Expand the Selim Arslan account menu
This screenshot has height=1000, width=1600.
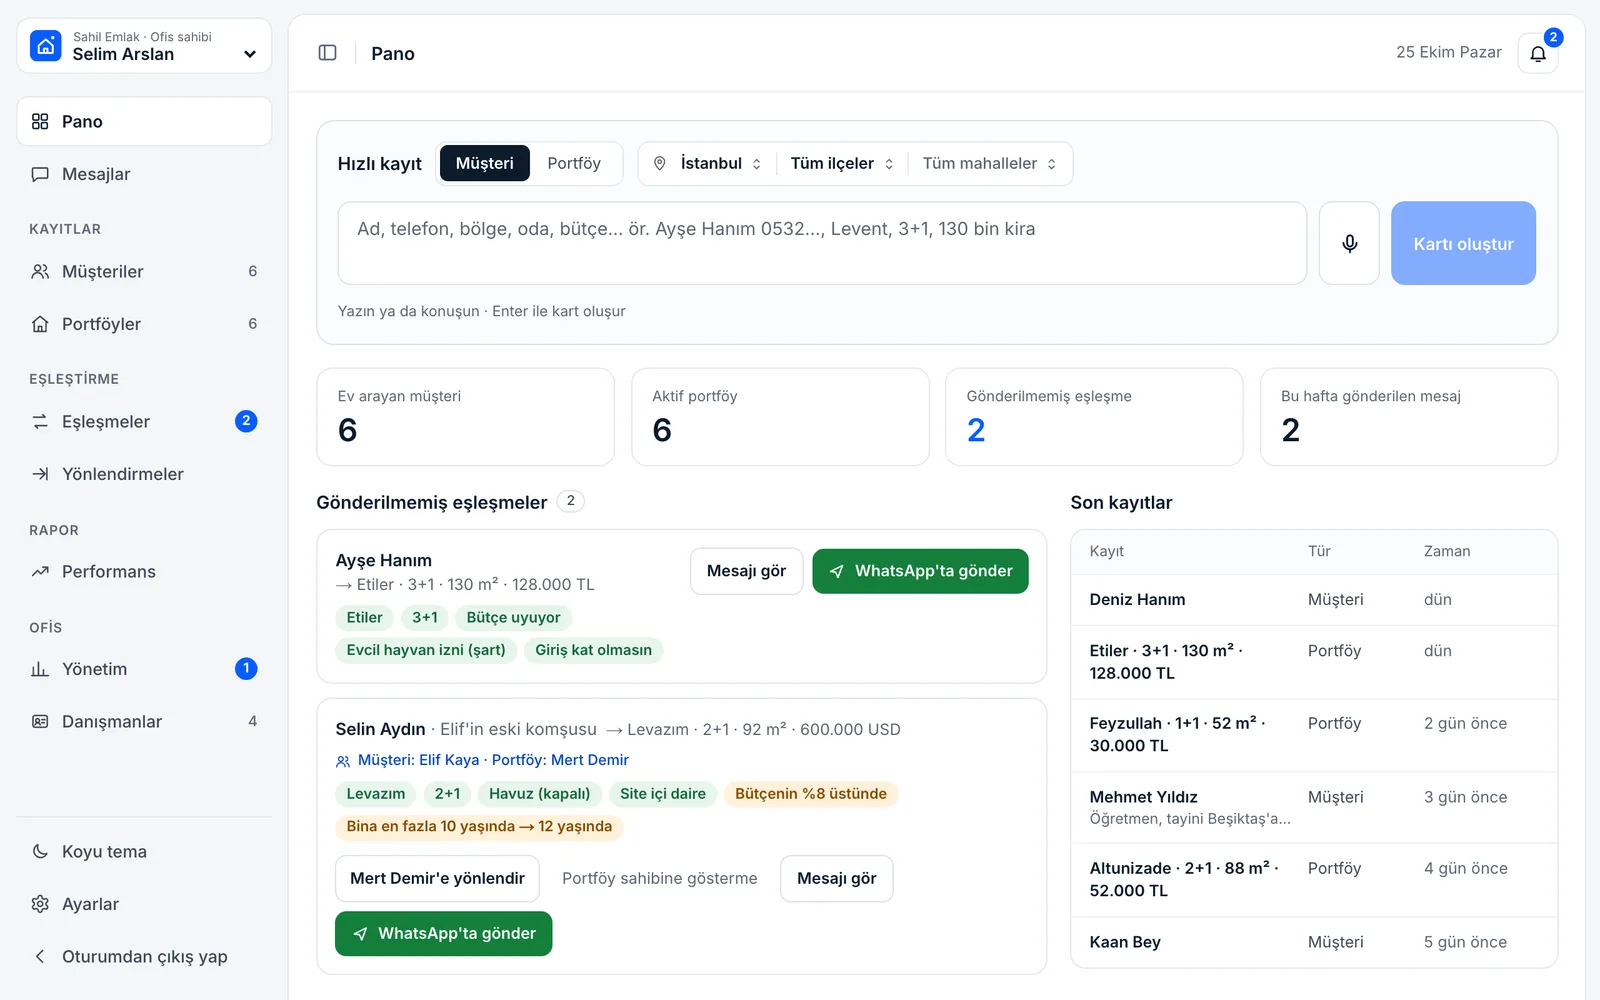pyautogui.click(x=144, y=46)
